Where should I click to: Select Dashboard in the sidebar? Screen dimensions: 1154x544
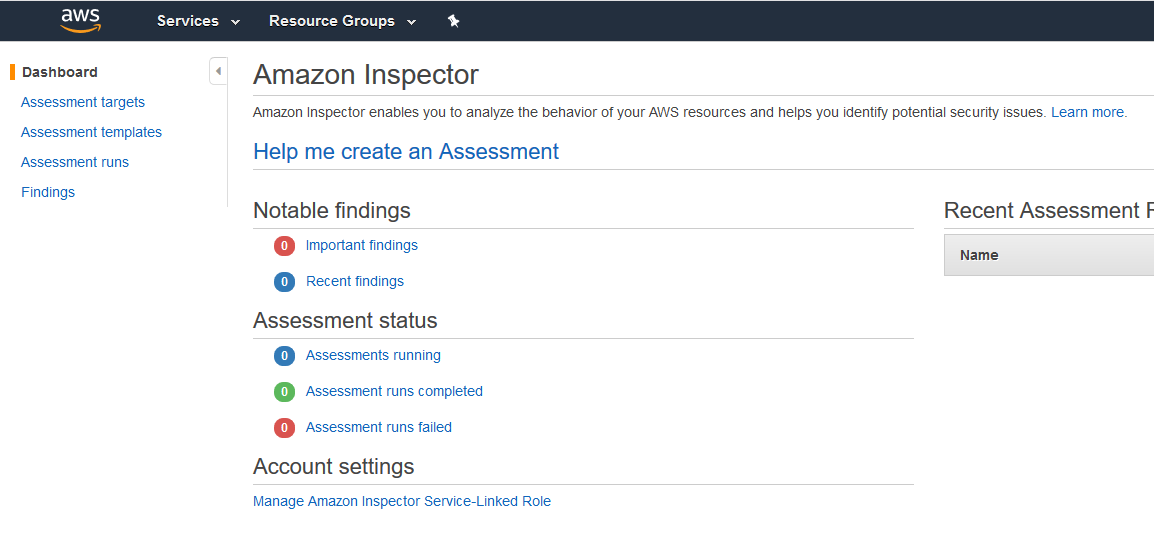tap(60, 72)
